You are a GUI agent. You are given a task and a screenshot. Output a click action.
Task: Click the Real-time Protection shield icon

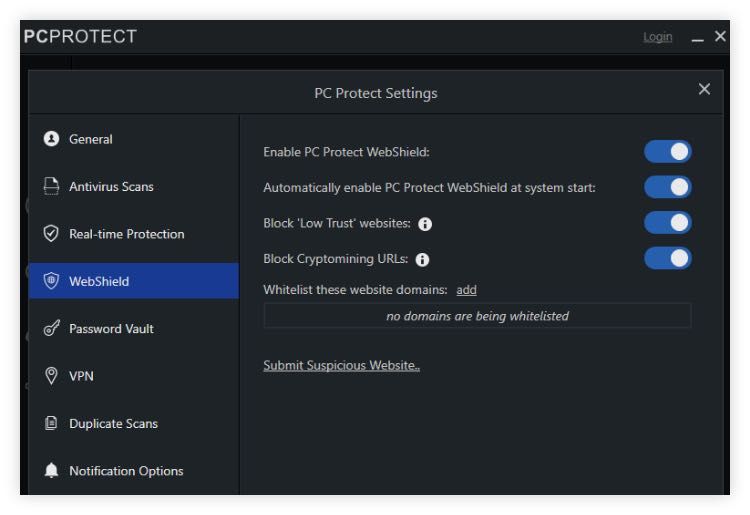coord(52,234)
